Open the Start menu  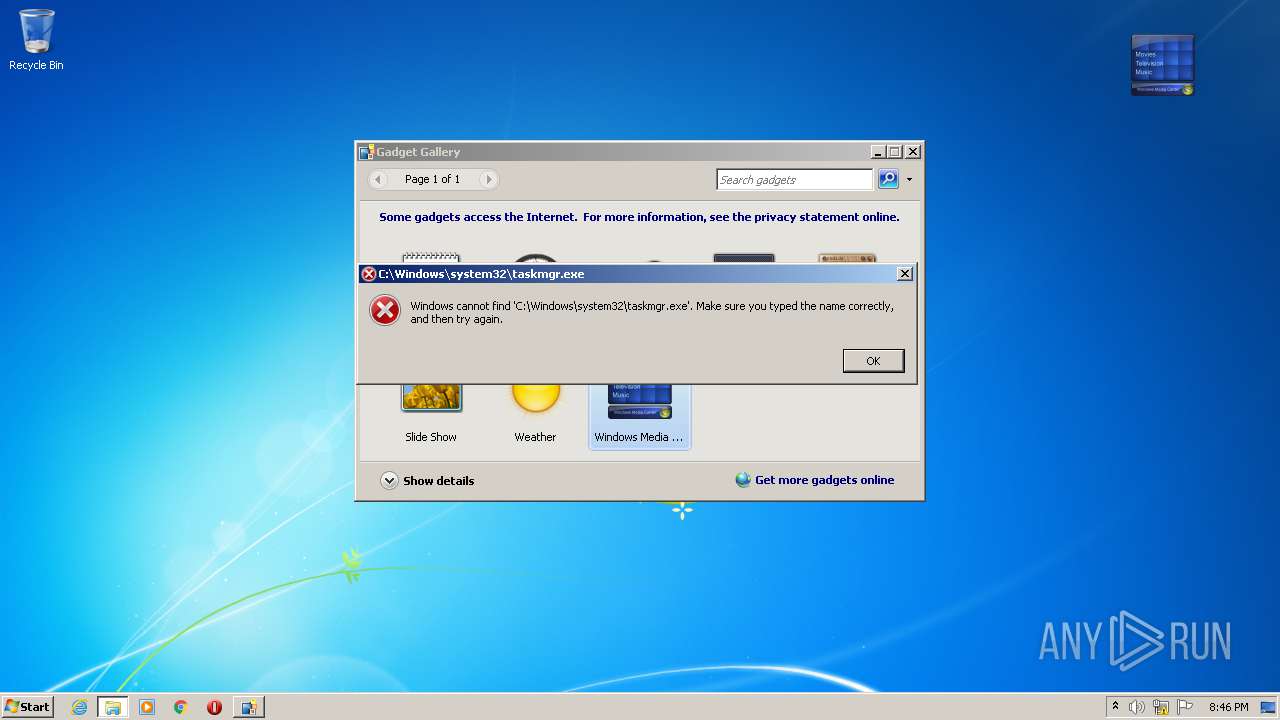(x=27, y=707)
